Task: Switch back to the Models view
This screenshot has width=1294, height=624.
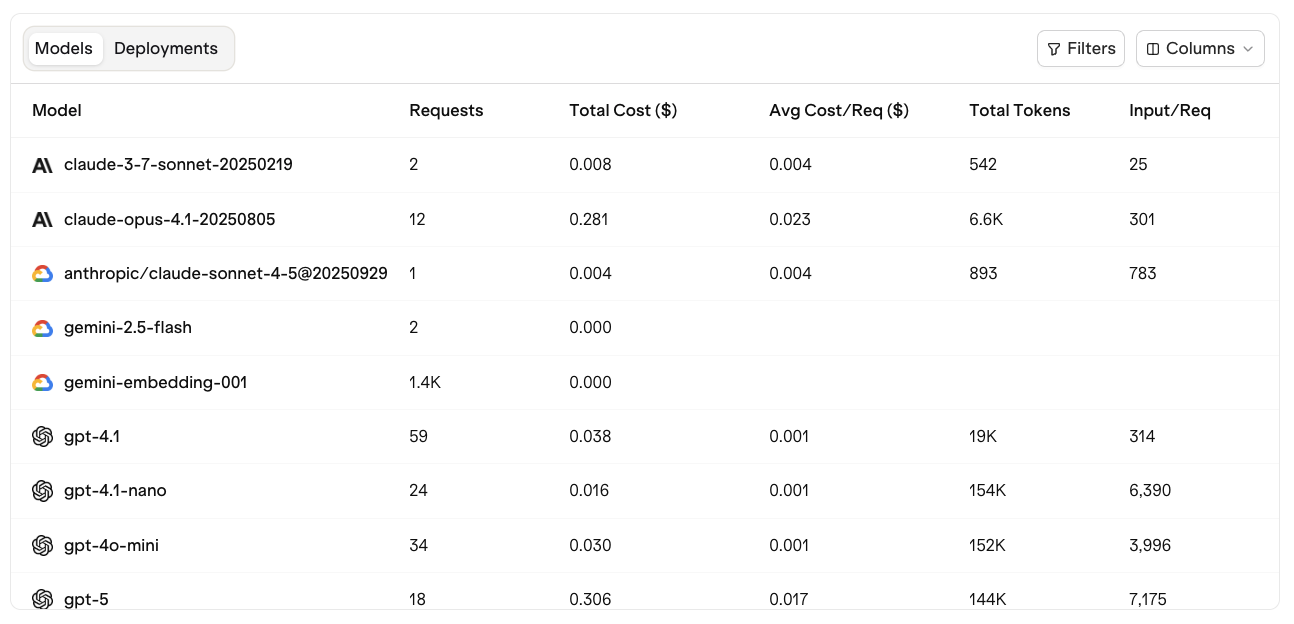Action: pos(64,48)
